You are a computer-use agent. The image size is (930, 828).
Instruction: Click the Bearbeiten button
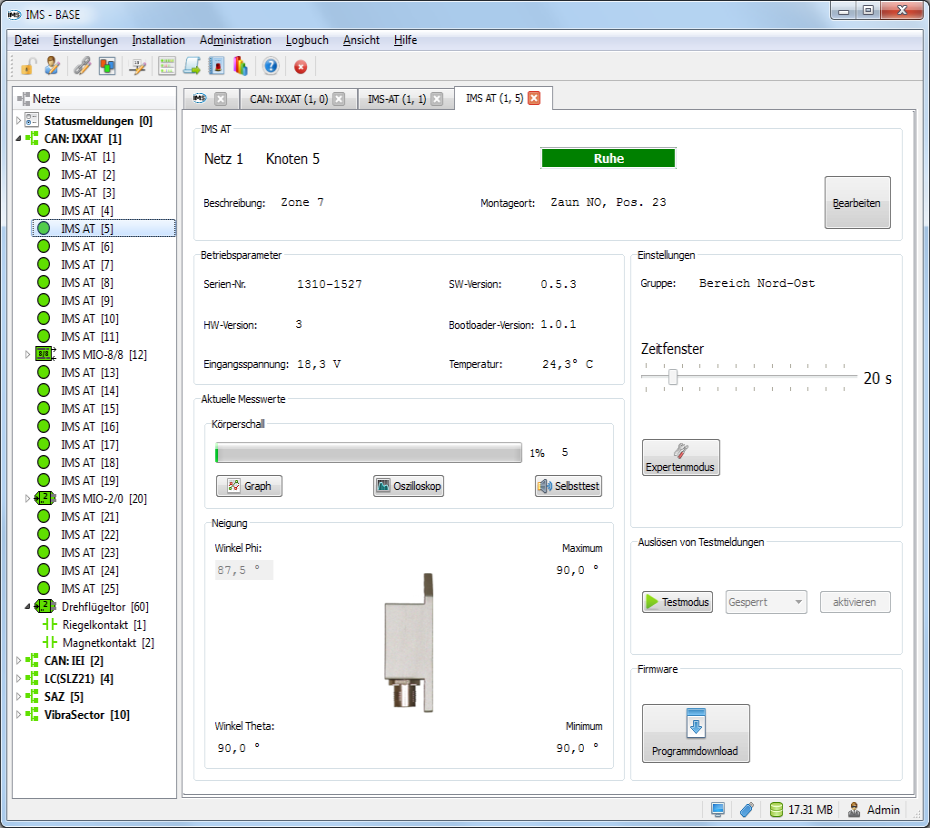856,203
